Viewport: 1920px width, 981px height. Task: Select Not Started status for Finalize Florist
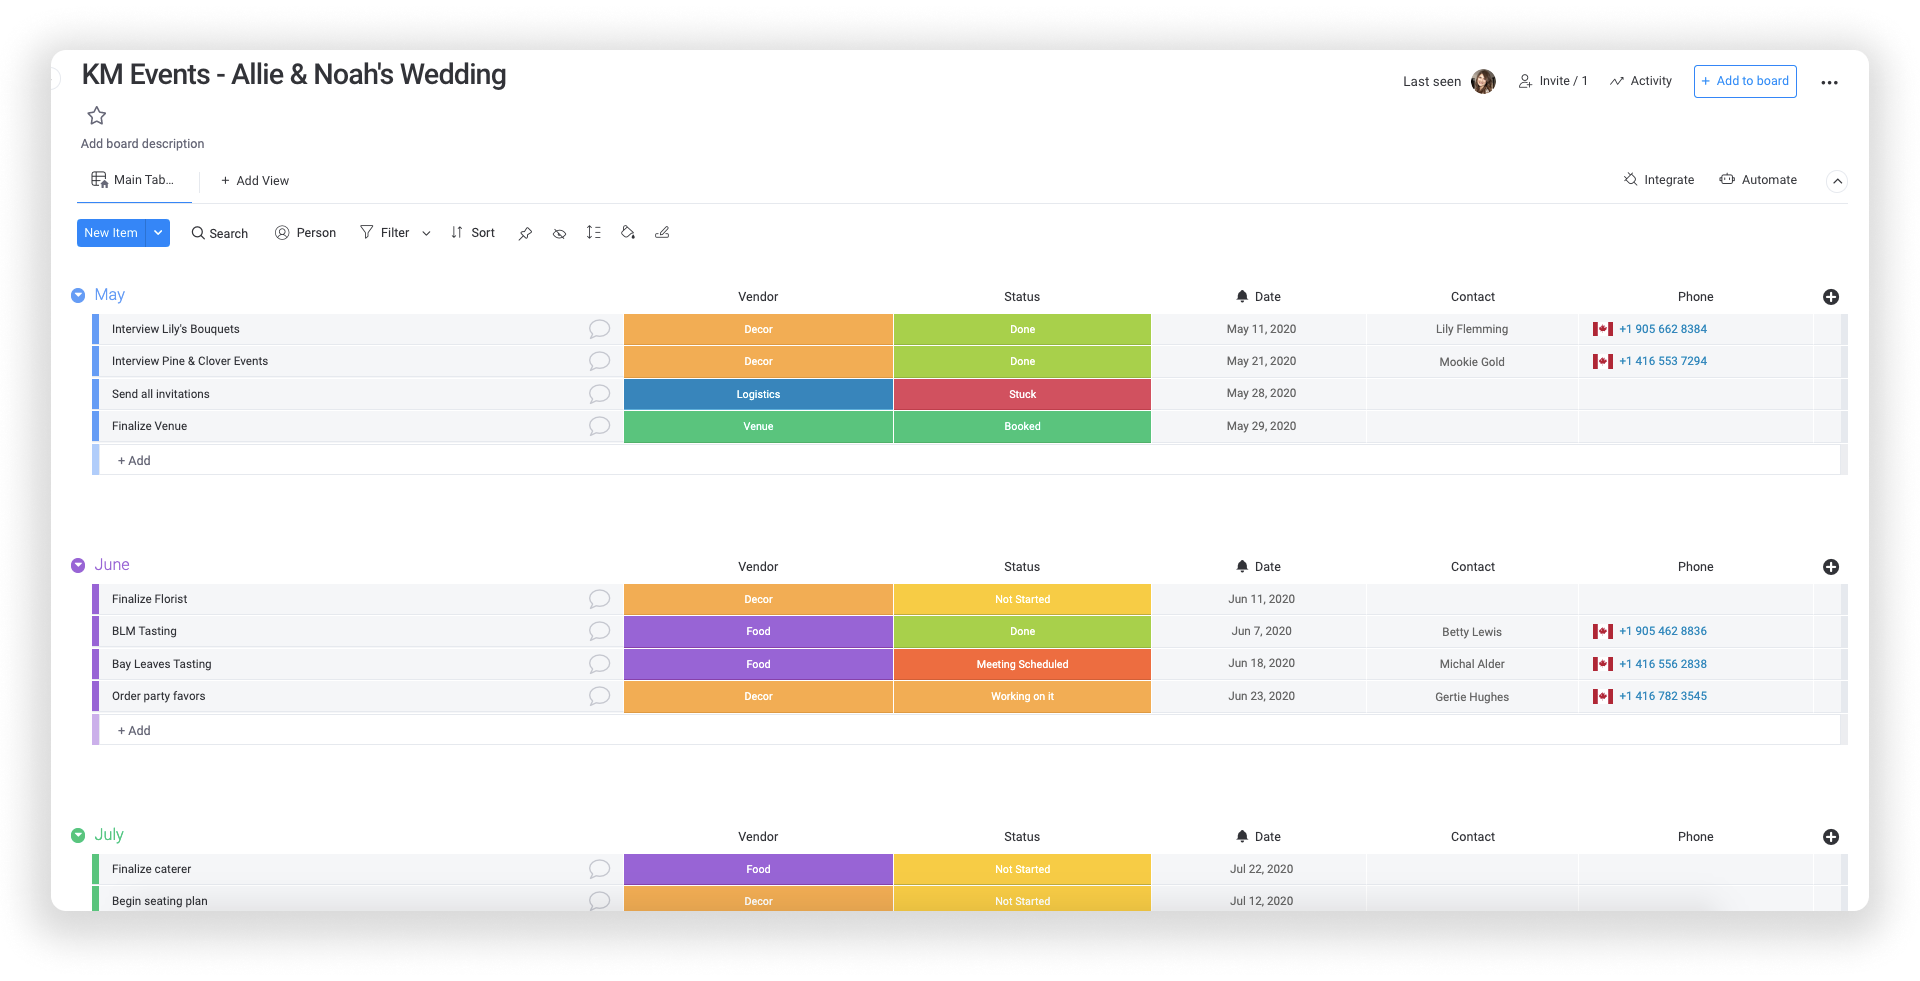(1022, 599)
